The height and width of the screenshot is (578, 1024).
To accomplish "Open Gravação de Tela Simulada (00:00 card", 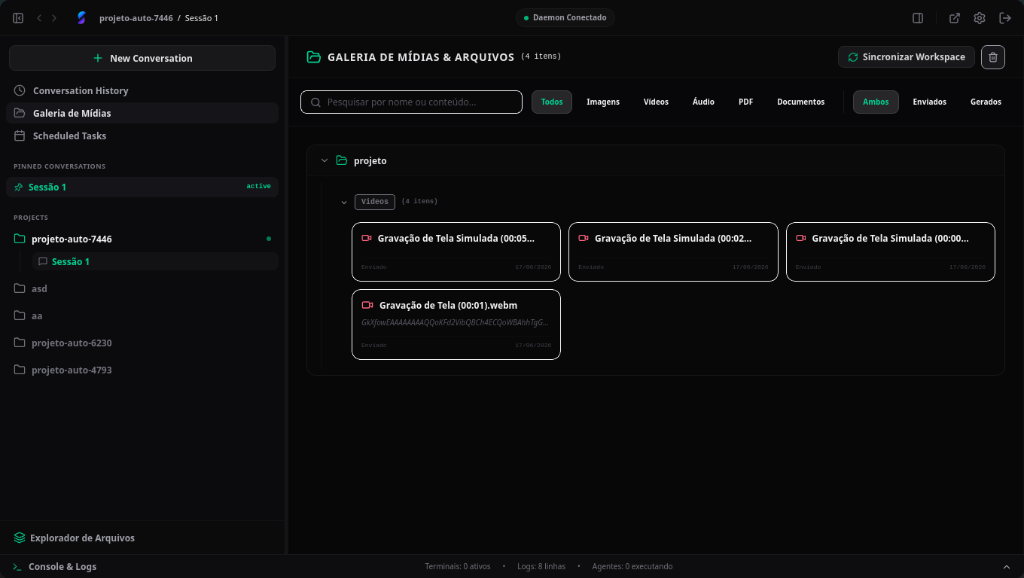I will tap(890, 252).
